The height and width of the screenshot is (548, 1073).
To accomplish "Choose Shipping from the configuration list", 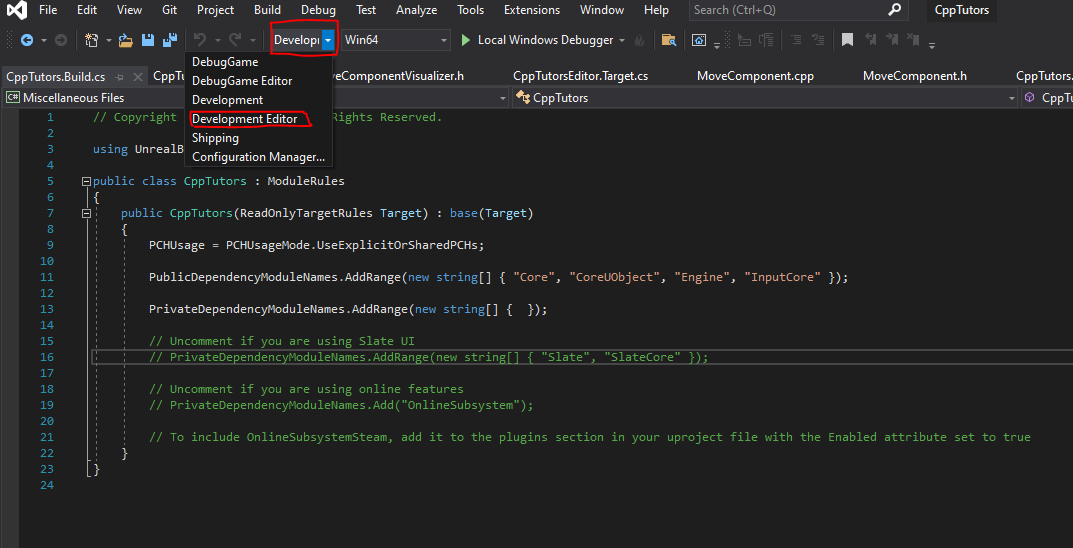I will 215,138.
